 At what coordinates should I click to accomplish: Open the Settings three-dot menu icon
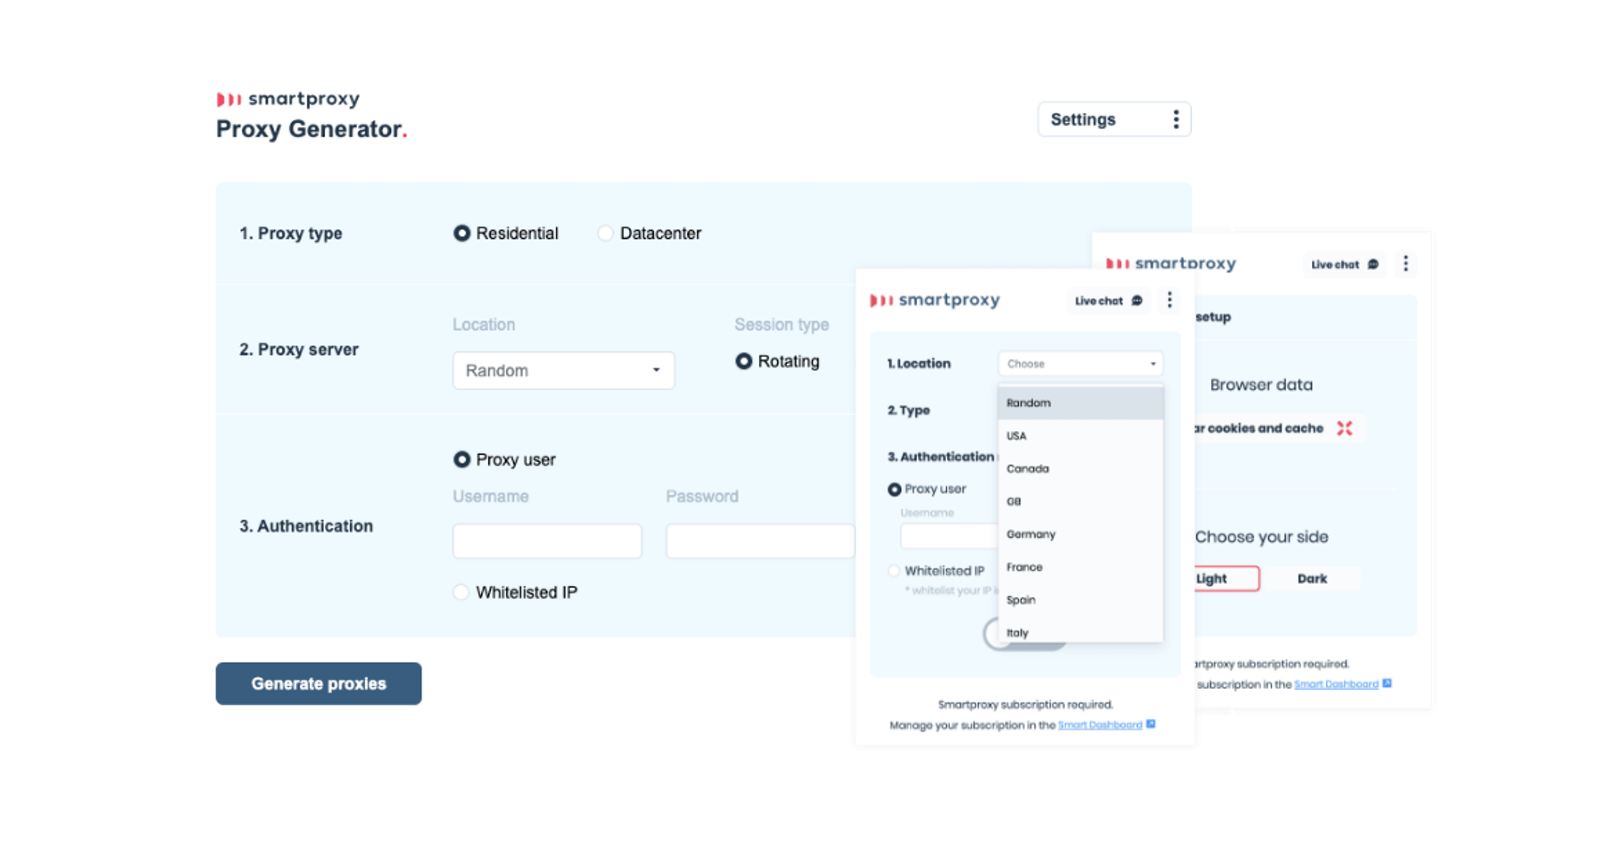(1176, 119)
